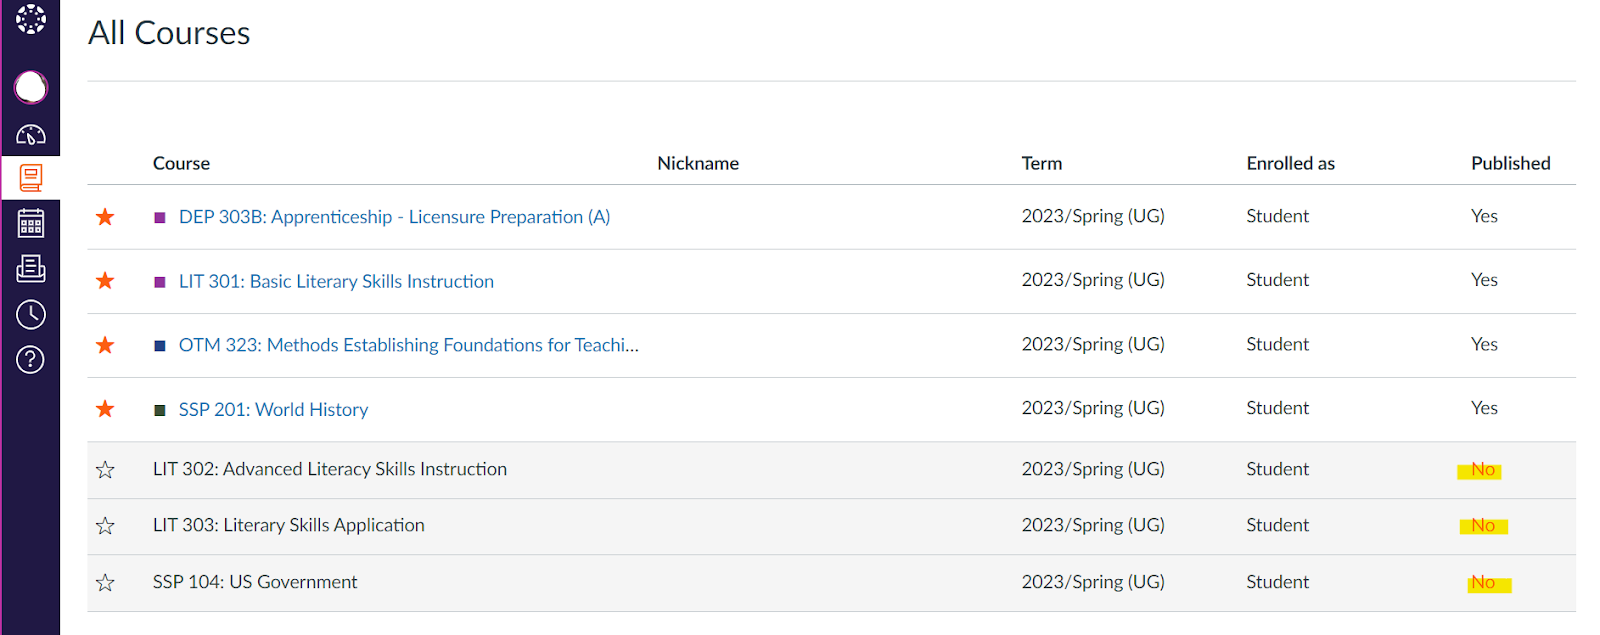Open the Calendar icon in sidebar
1600x635 pixels.
pos(30,223)
